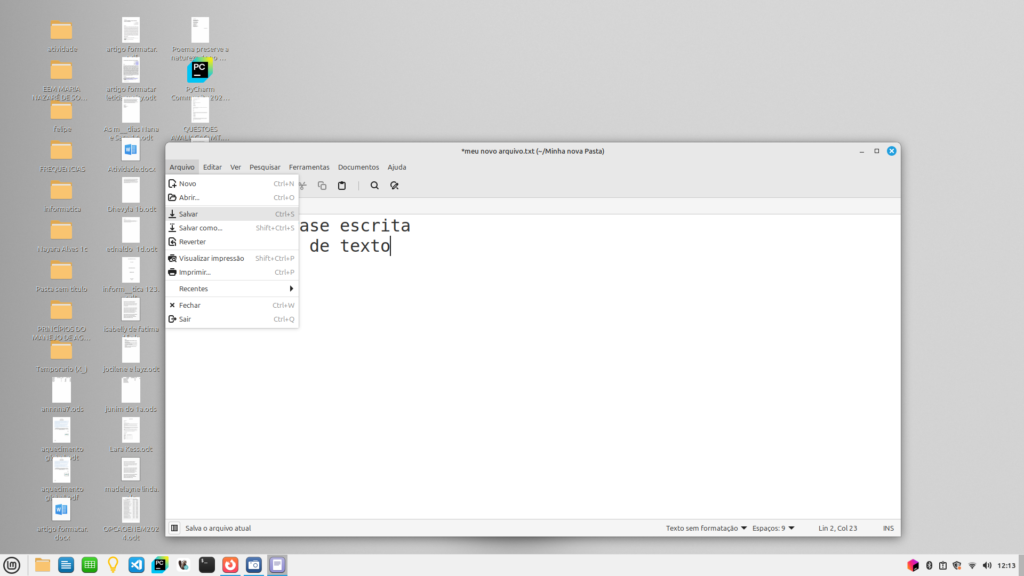Open the terminal from the taskbar

(x=206, y=565)
